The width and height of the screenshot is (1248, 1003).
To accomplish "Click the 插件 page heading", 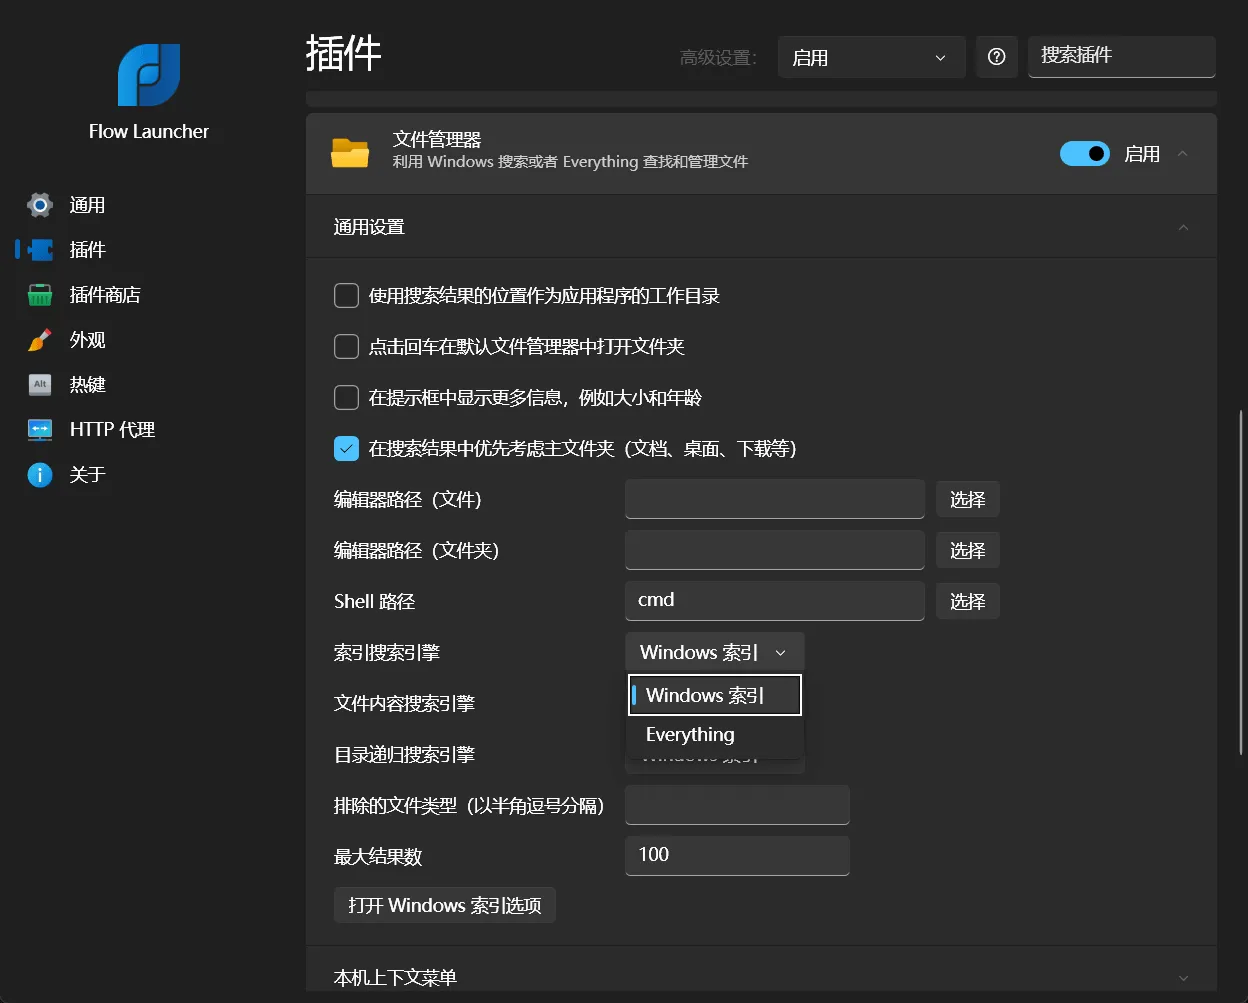I will 343,53.
